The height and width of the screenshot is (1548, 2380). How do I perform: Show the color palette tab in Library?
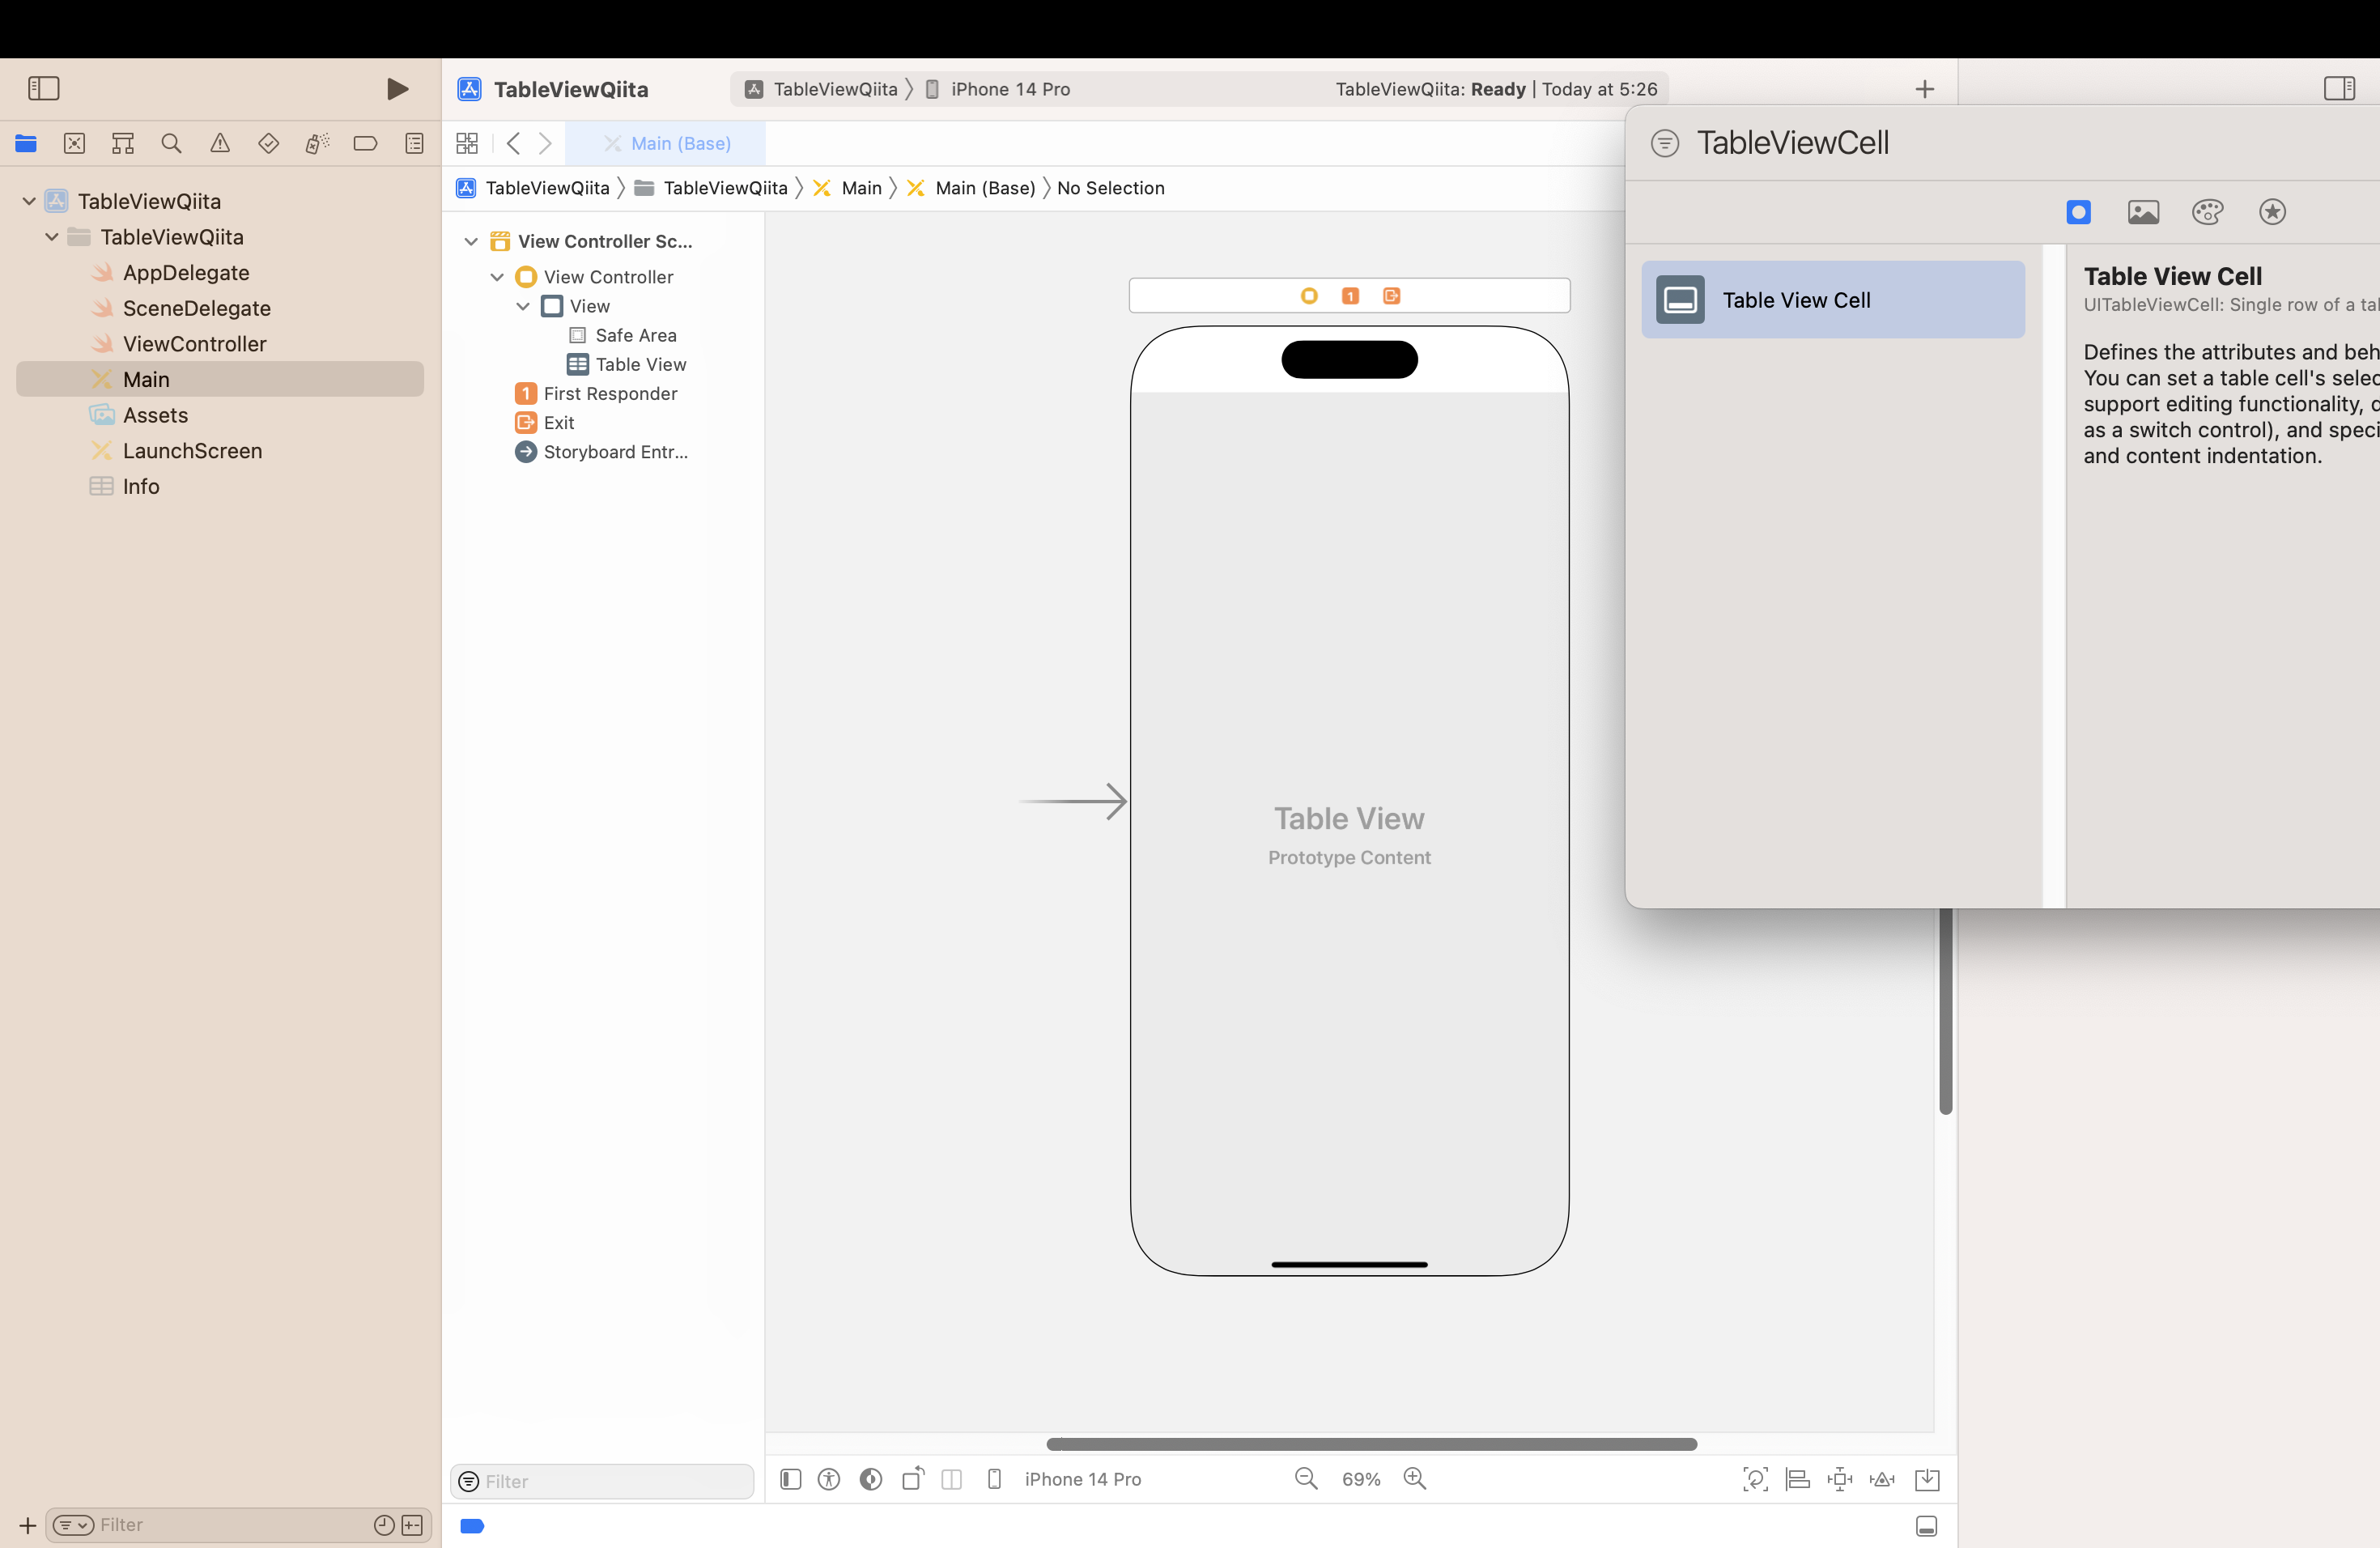pos(2207,212)
